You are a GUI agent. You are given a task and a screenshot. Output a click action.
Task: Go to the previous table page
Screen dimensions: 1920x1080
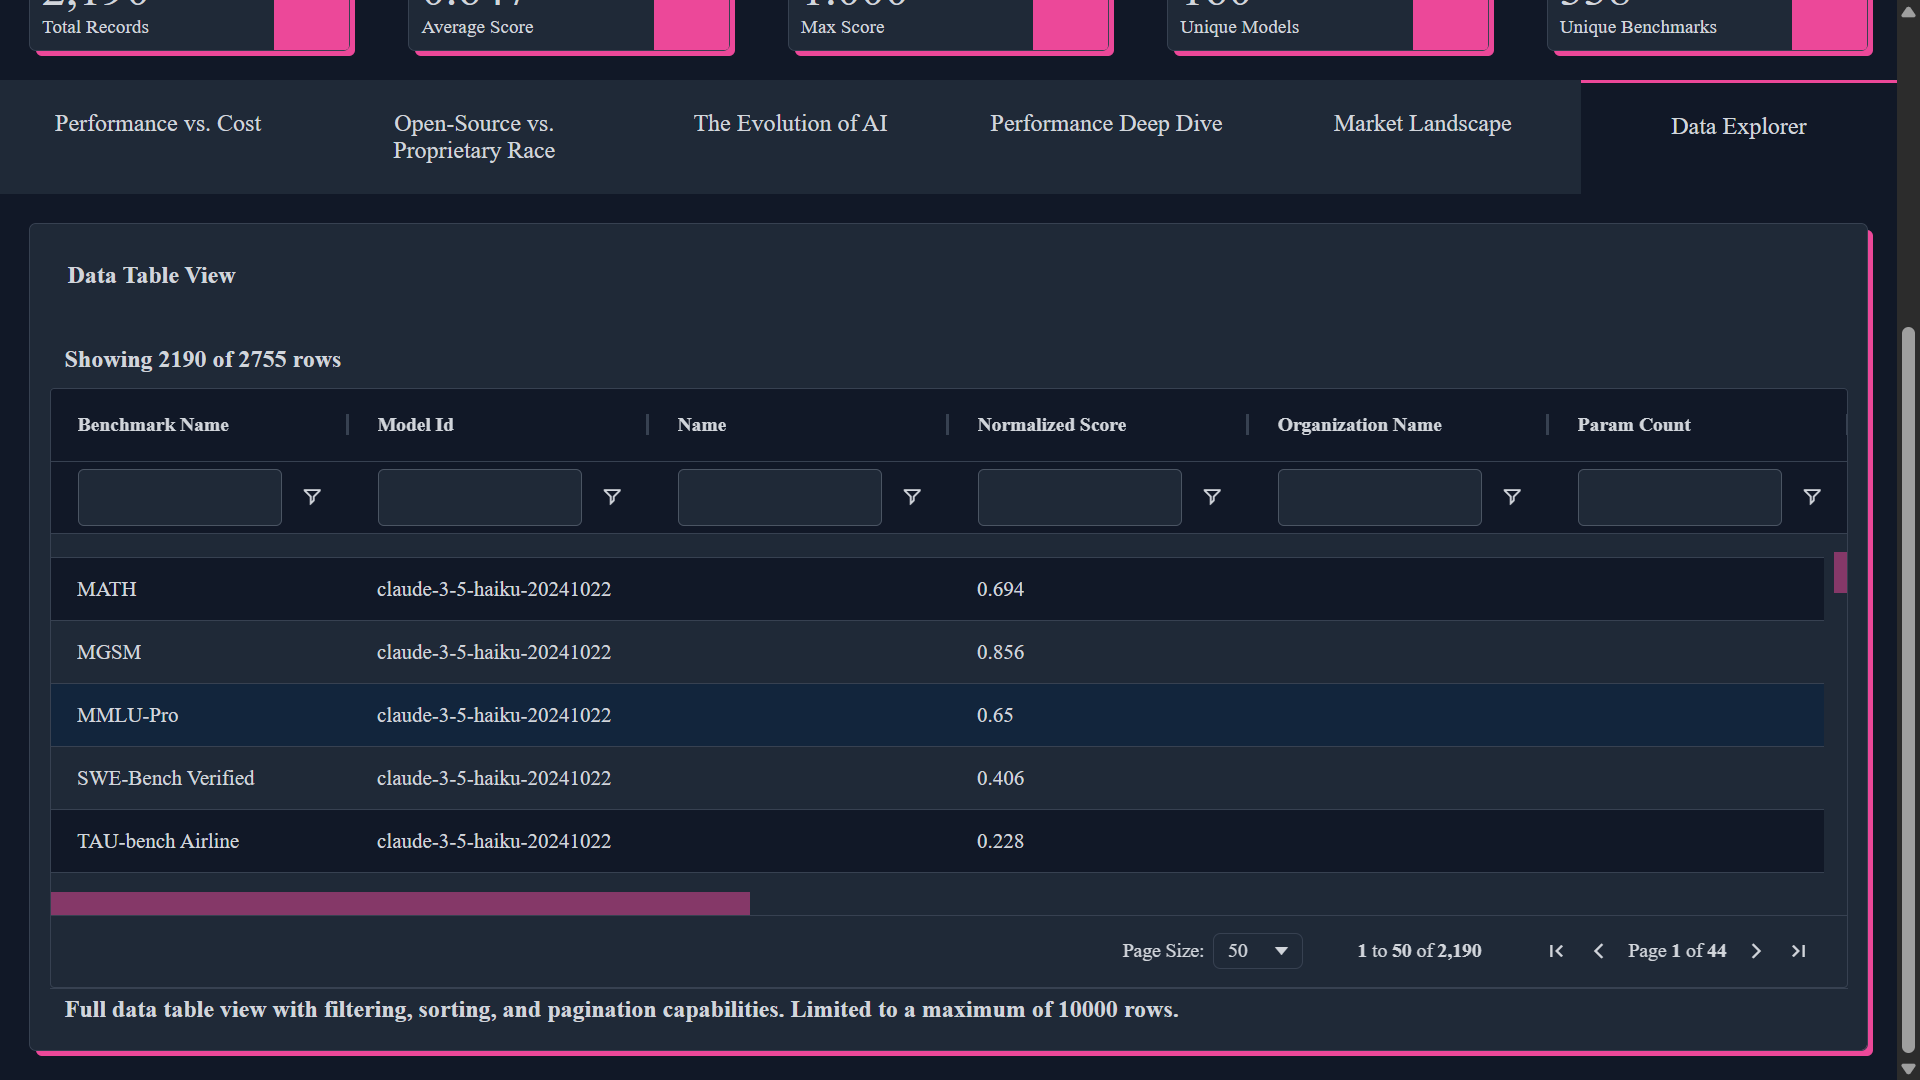point(1598,951)
